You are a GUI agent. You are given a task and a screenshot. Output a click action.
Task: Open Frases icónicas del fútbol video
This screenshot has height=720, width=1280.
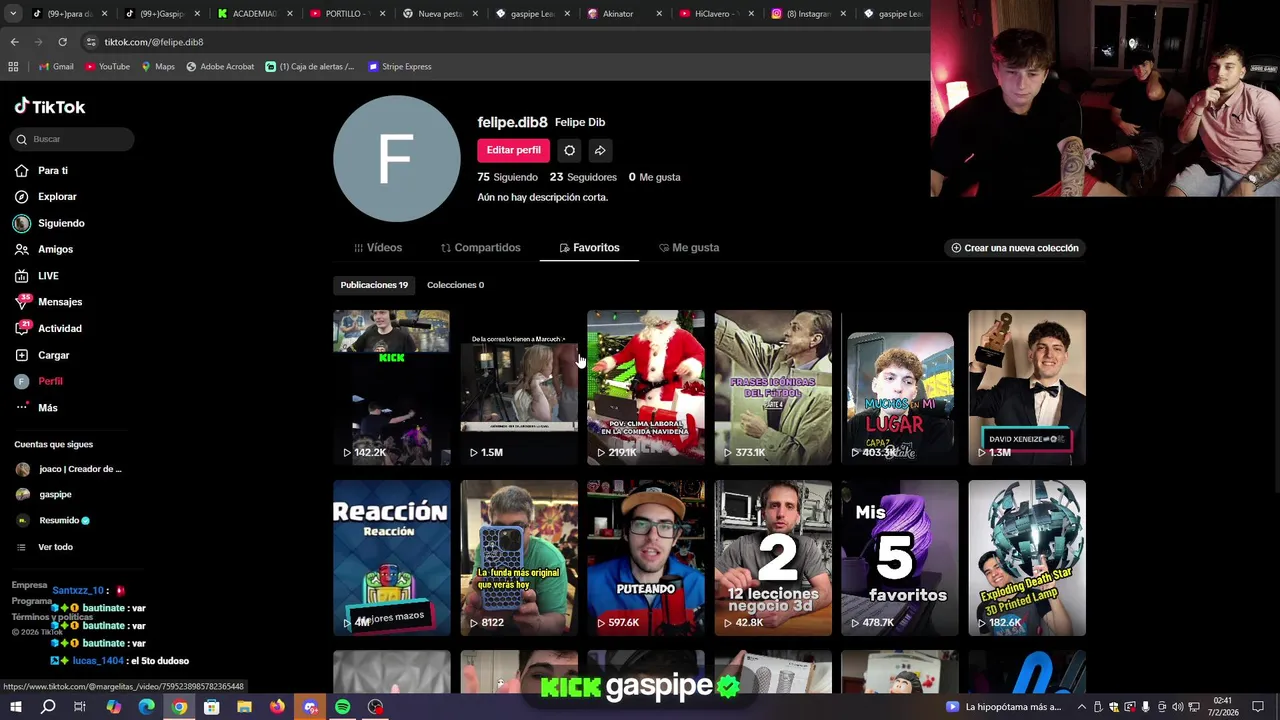pyautogui.click(x=772, y=388)
